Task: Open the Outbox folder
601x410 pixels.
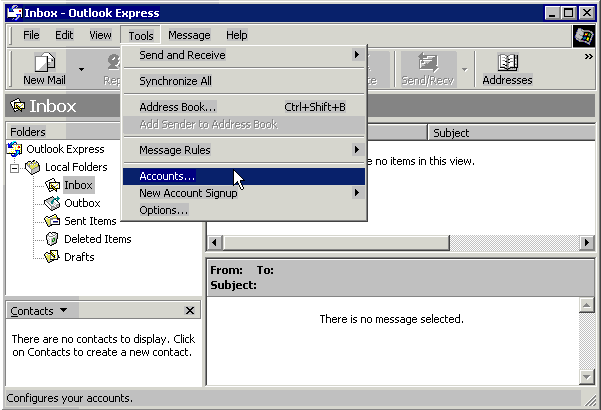Action: [81, 203]
